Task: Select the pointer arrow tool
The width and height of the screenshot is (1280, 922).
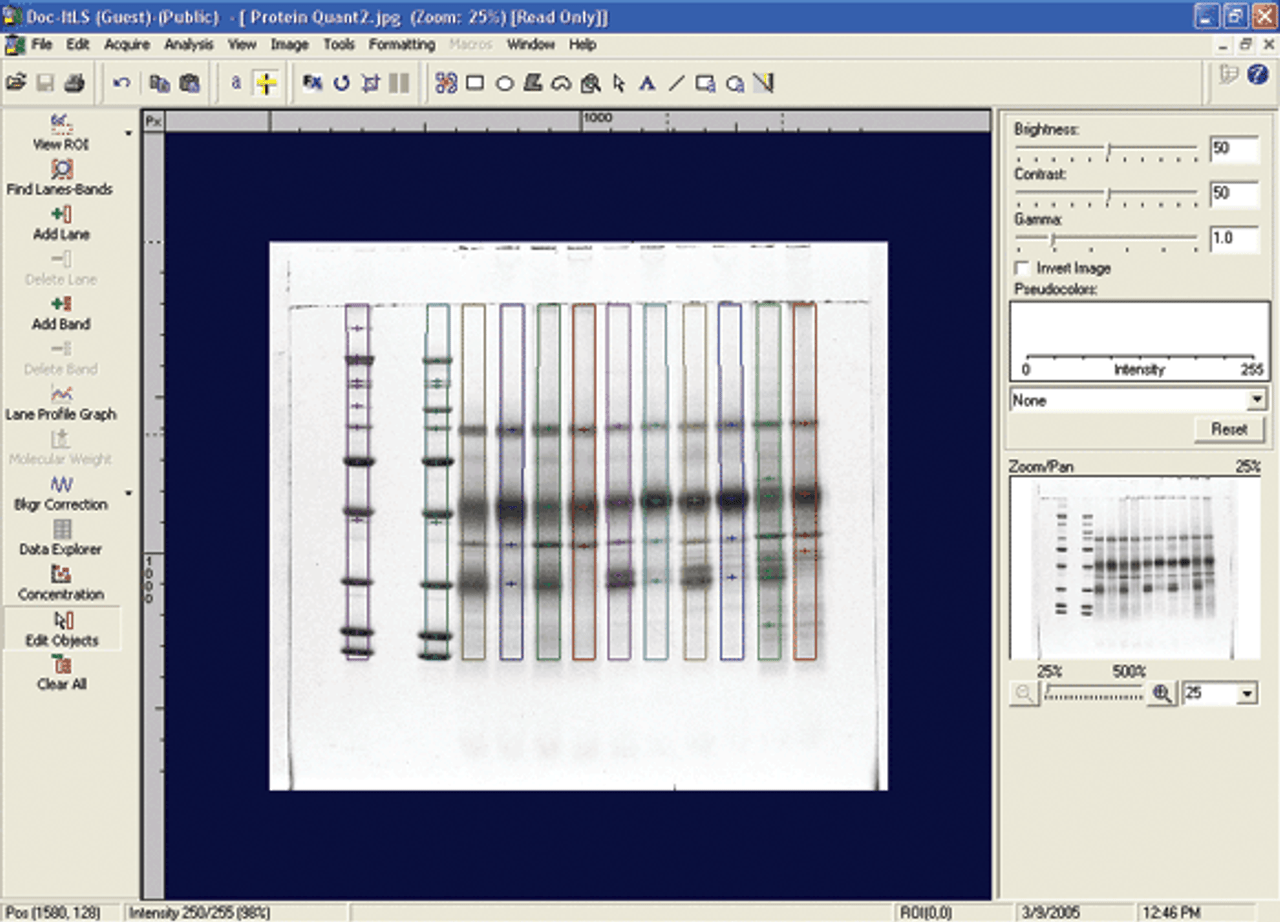Action: (619, 83)
